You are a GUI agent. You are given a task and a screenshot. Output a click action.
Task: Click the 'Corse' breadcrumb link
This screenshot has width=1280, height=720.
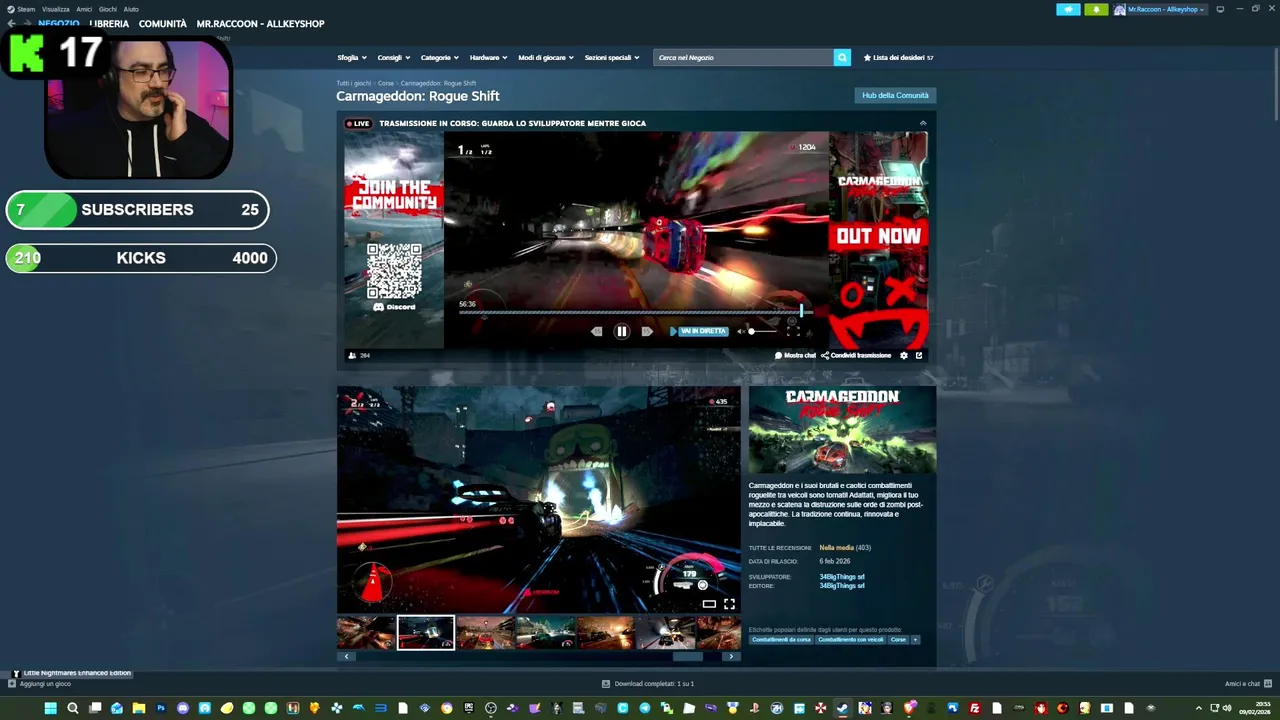pyautogui.click(x=386, y=83)
